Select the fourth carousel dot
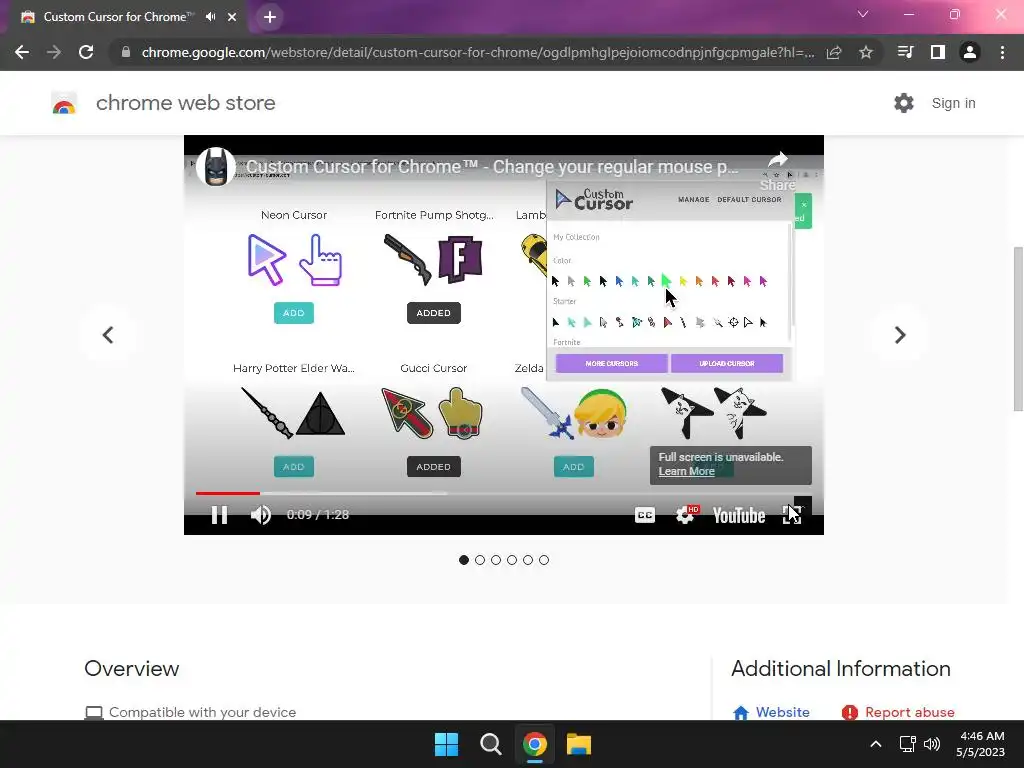1024x768 pixels. [x=512, y=560]
